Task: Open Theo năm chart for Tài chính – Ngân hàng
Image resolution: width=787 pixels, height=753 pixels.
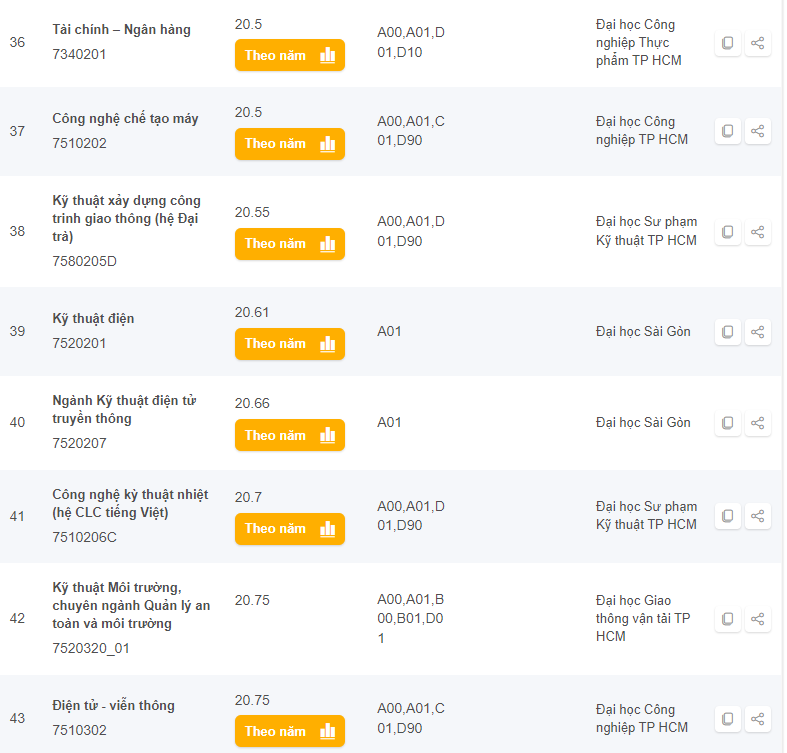Action: pyautogui.click(x=289, y=55)
